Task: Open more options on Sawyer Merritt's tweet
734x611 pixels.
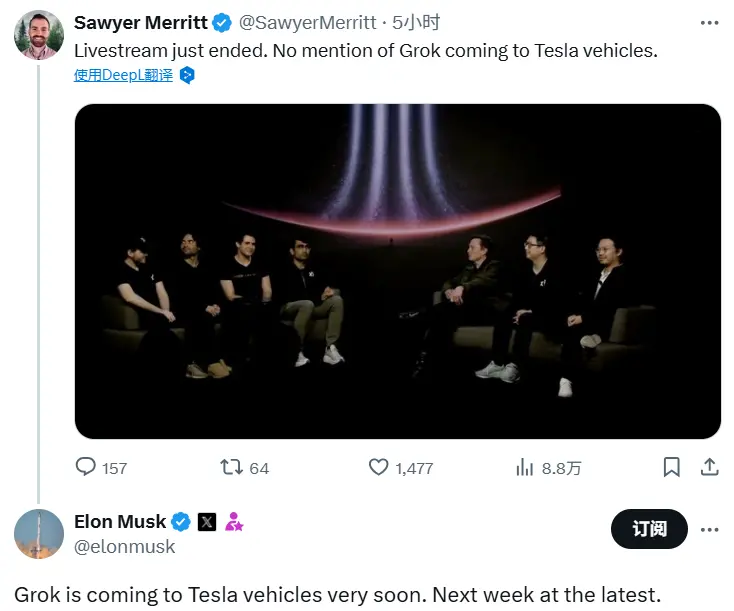Action: (x=709, y=22)
